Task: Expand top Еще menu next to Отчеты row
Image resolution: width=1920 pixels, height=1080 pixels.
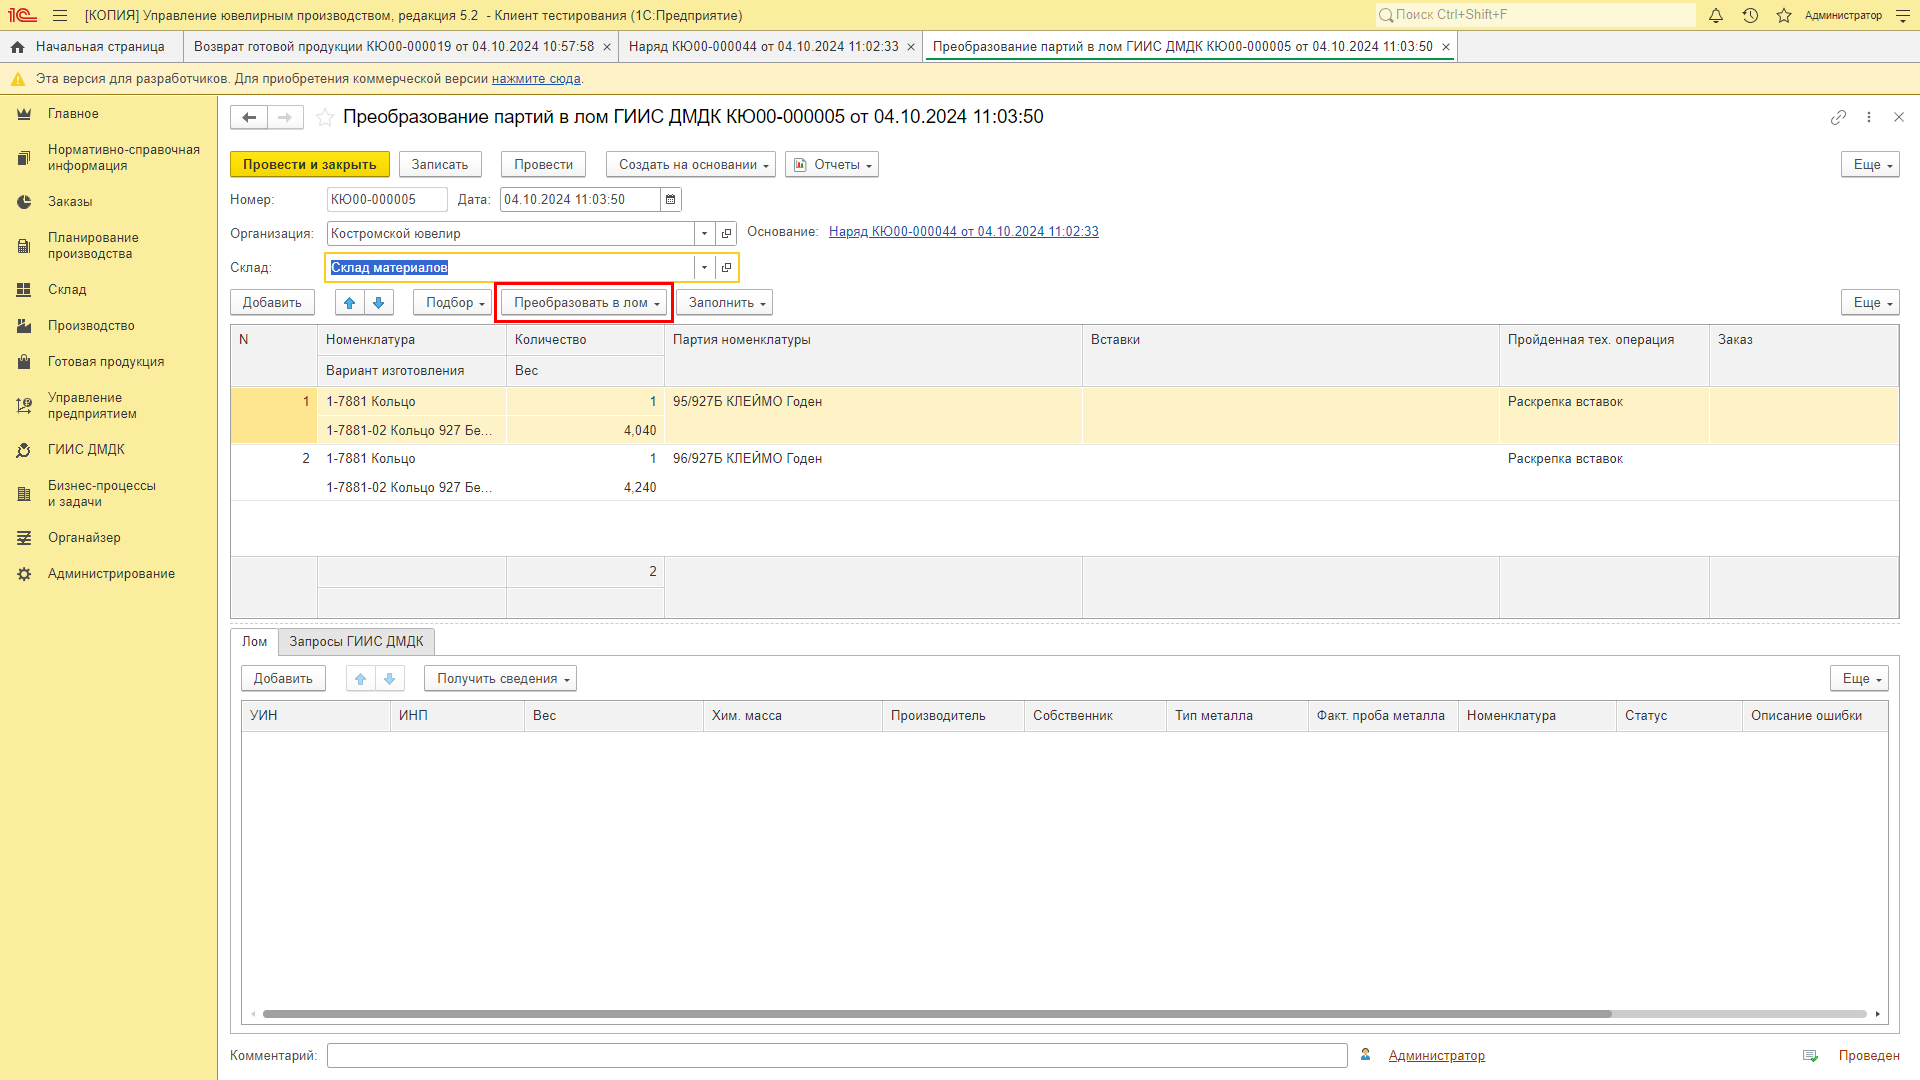Action: coord(1870,165)
